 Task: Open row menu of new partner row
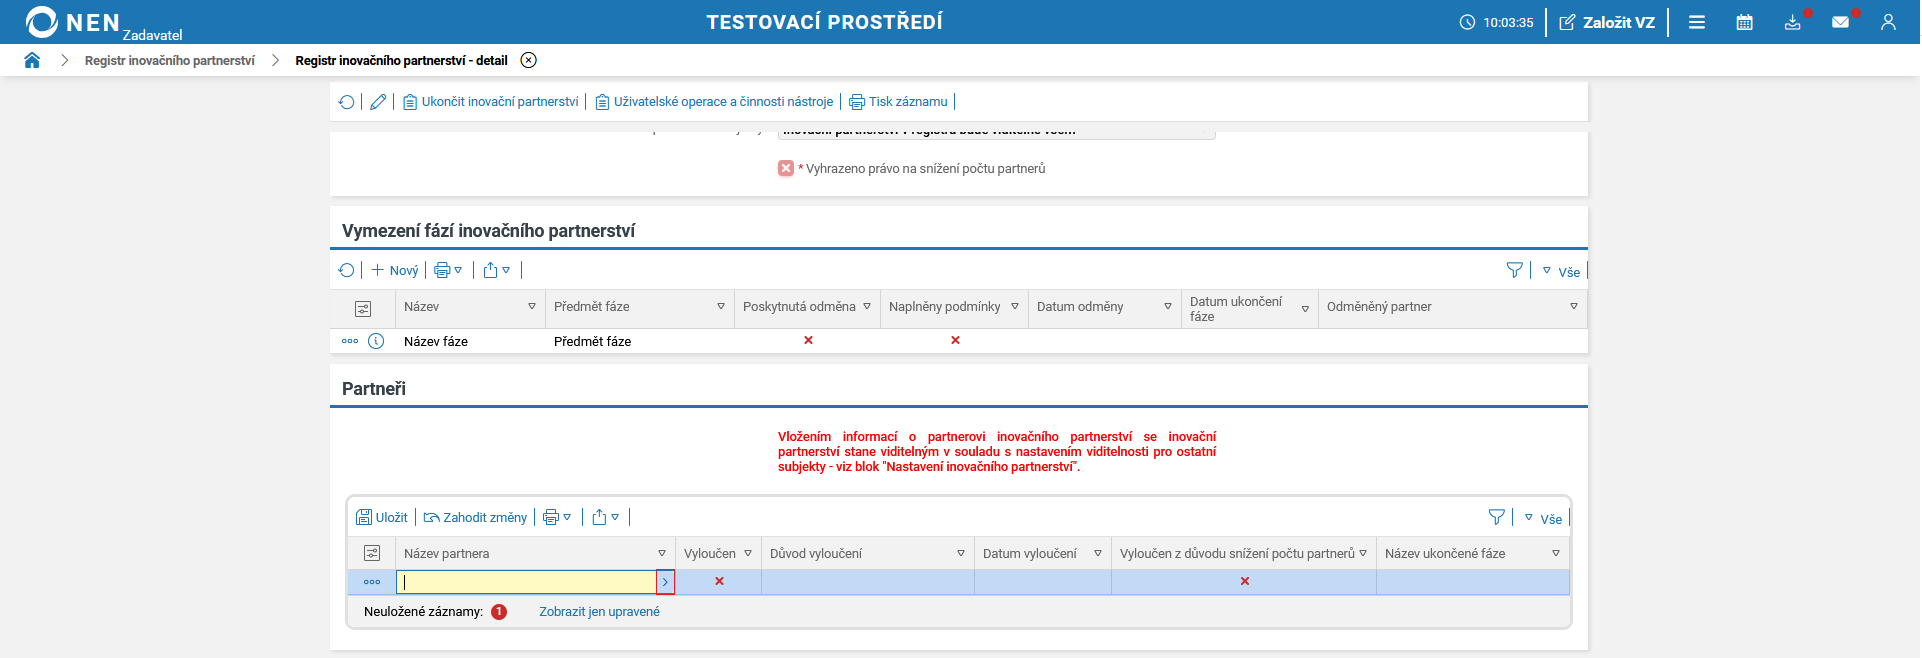tap(372, 582)
